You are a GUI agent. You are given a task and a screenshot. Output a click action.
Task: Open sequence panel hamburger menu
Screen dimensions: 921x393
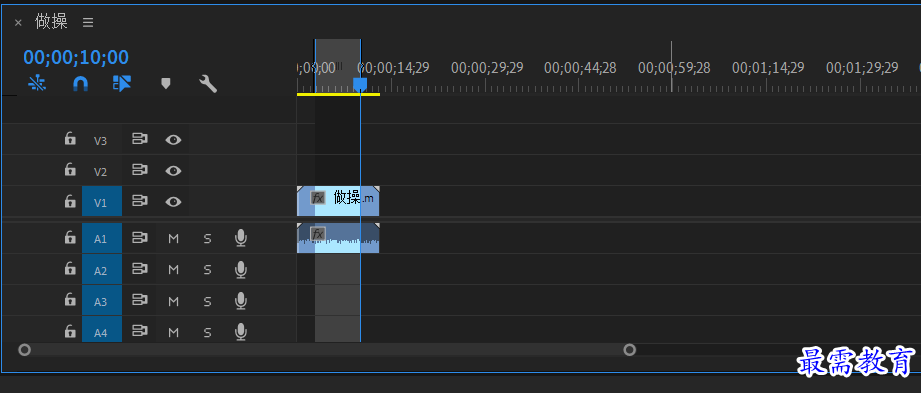coord(88,22)
